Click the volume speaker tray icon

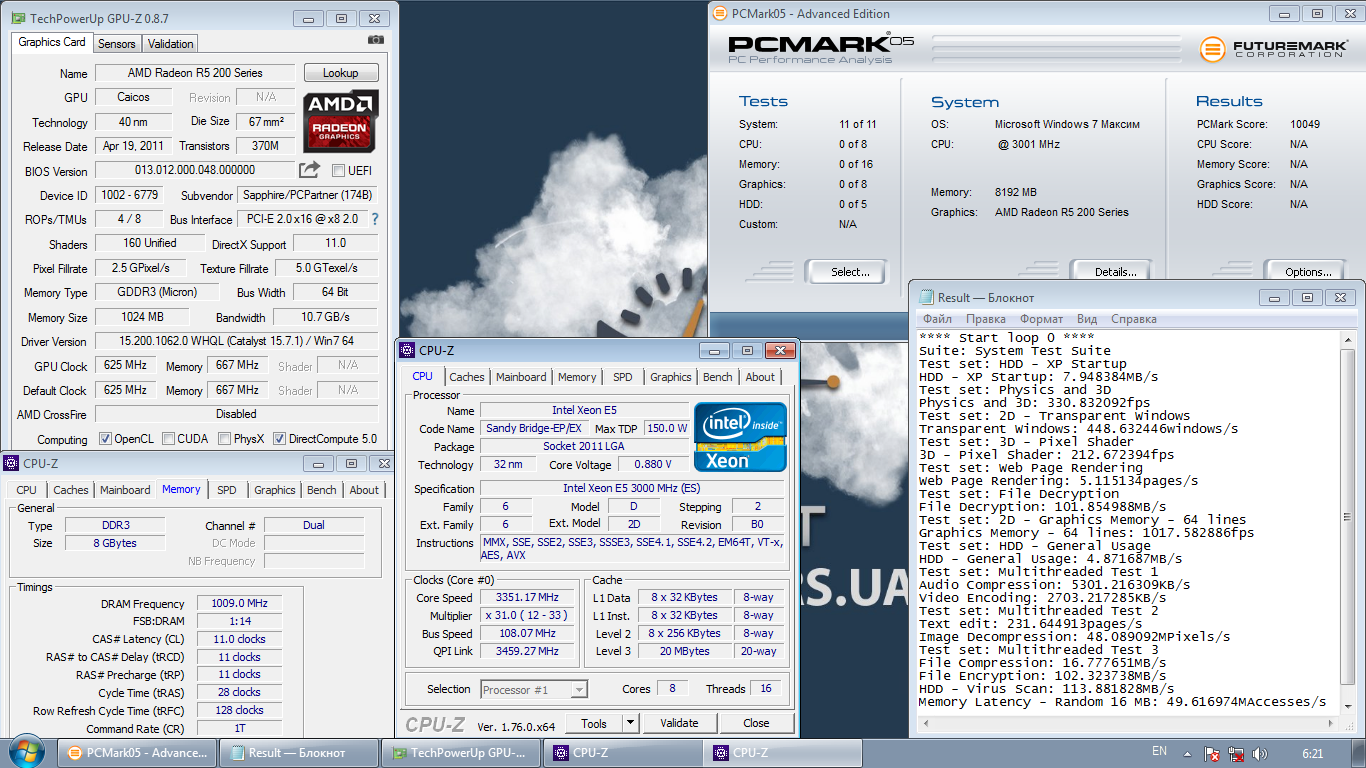pos(1260,753)
